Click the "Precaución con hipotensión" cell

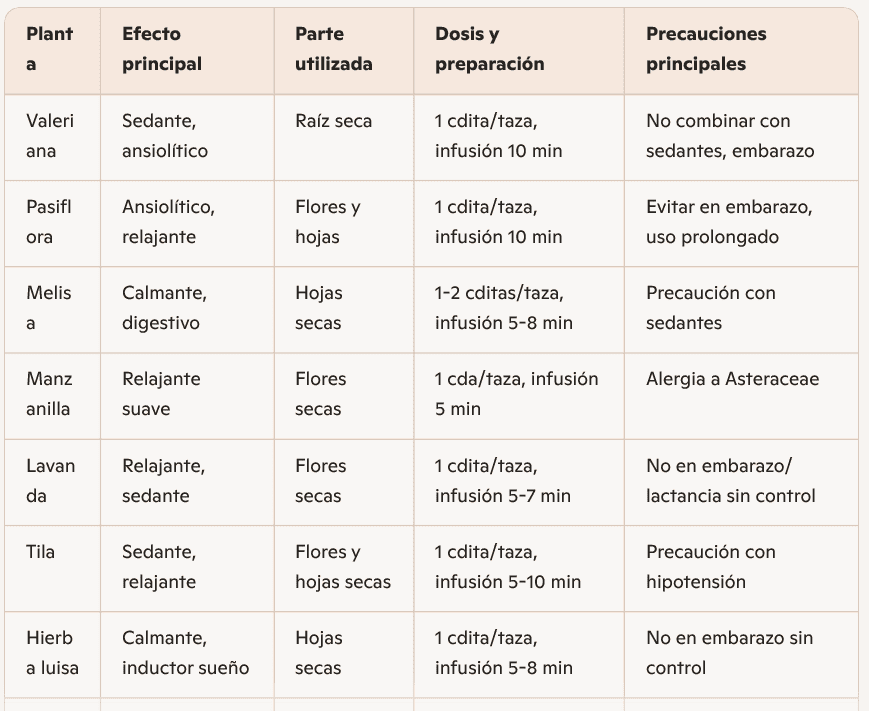[x=711, y=567]
